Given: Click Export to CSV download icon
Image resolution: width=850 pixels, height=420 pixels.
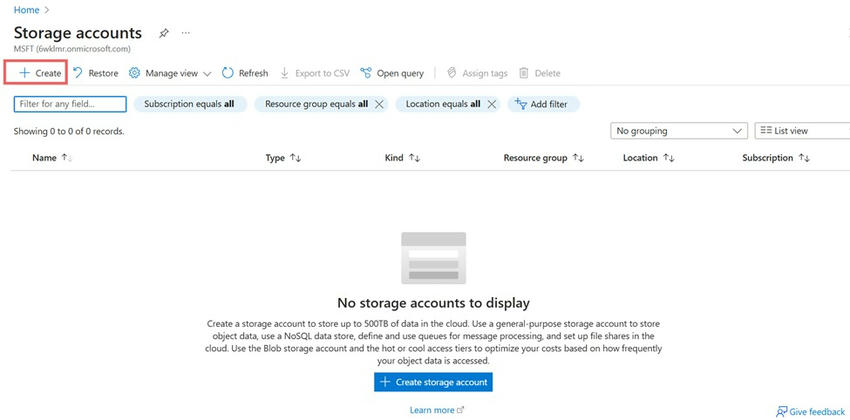Looking at the screenshot, I should (x=285, y=73).
